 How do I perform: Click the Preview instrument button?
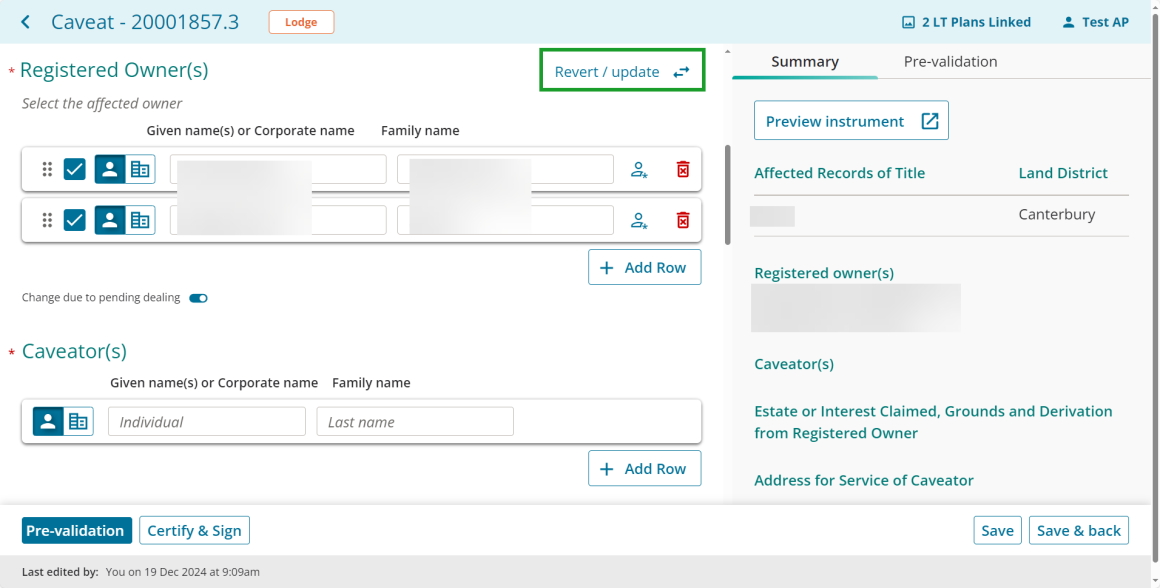[x=852, y=121]
